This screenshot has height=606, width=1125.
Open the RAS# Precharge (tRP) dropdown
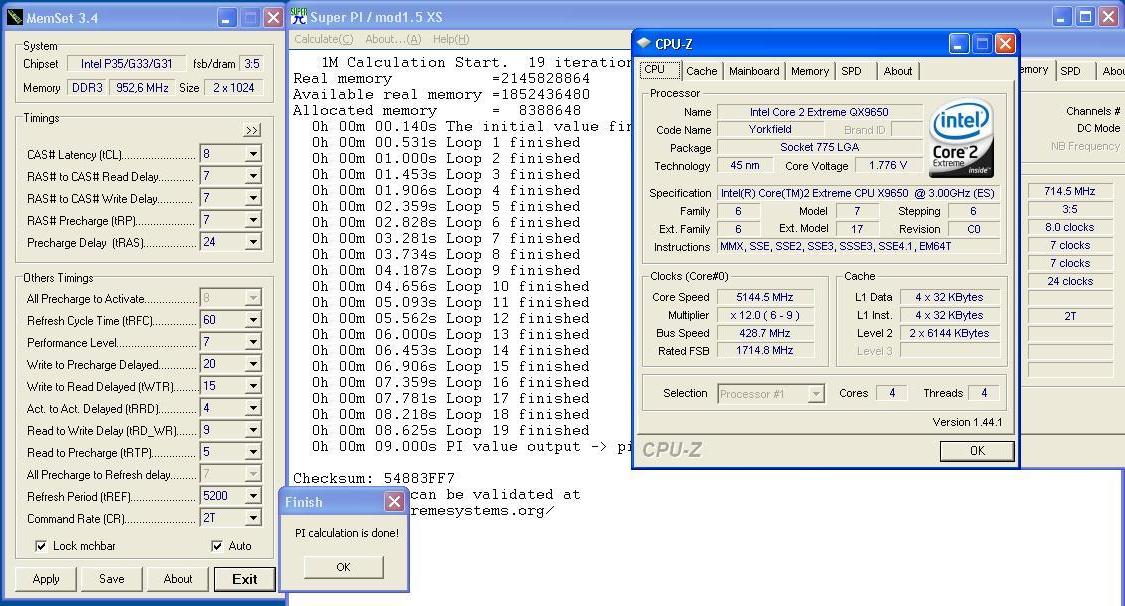(253, 220)
